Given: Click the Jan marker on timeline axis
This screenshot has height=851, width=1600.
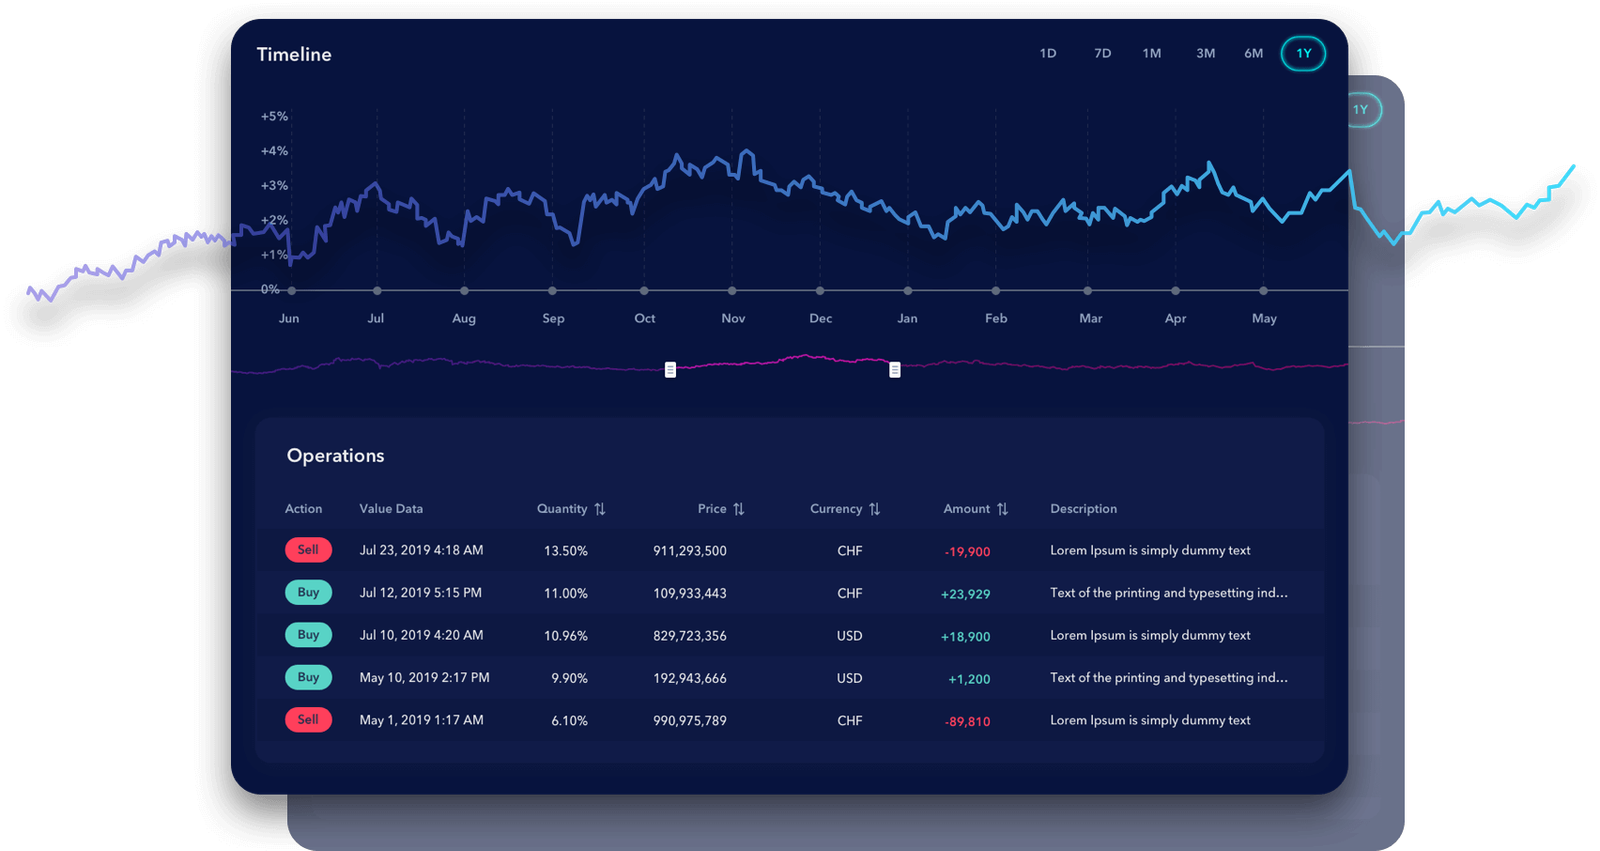Looking at the screenshot, I should (908, 291).
